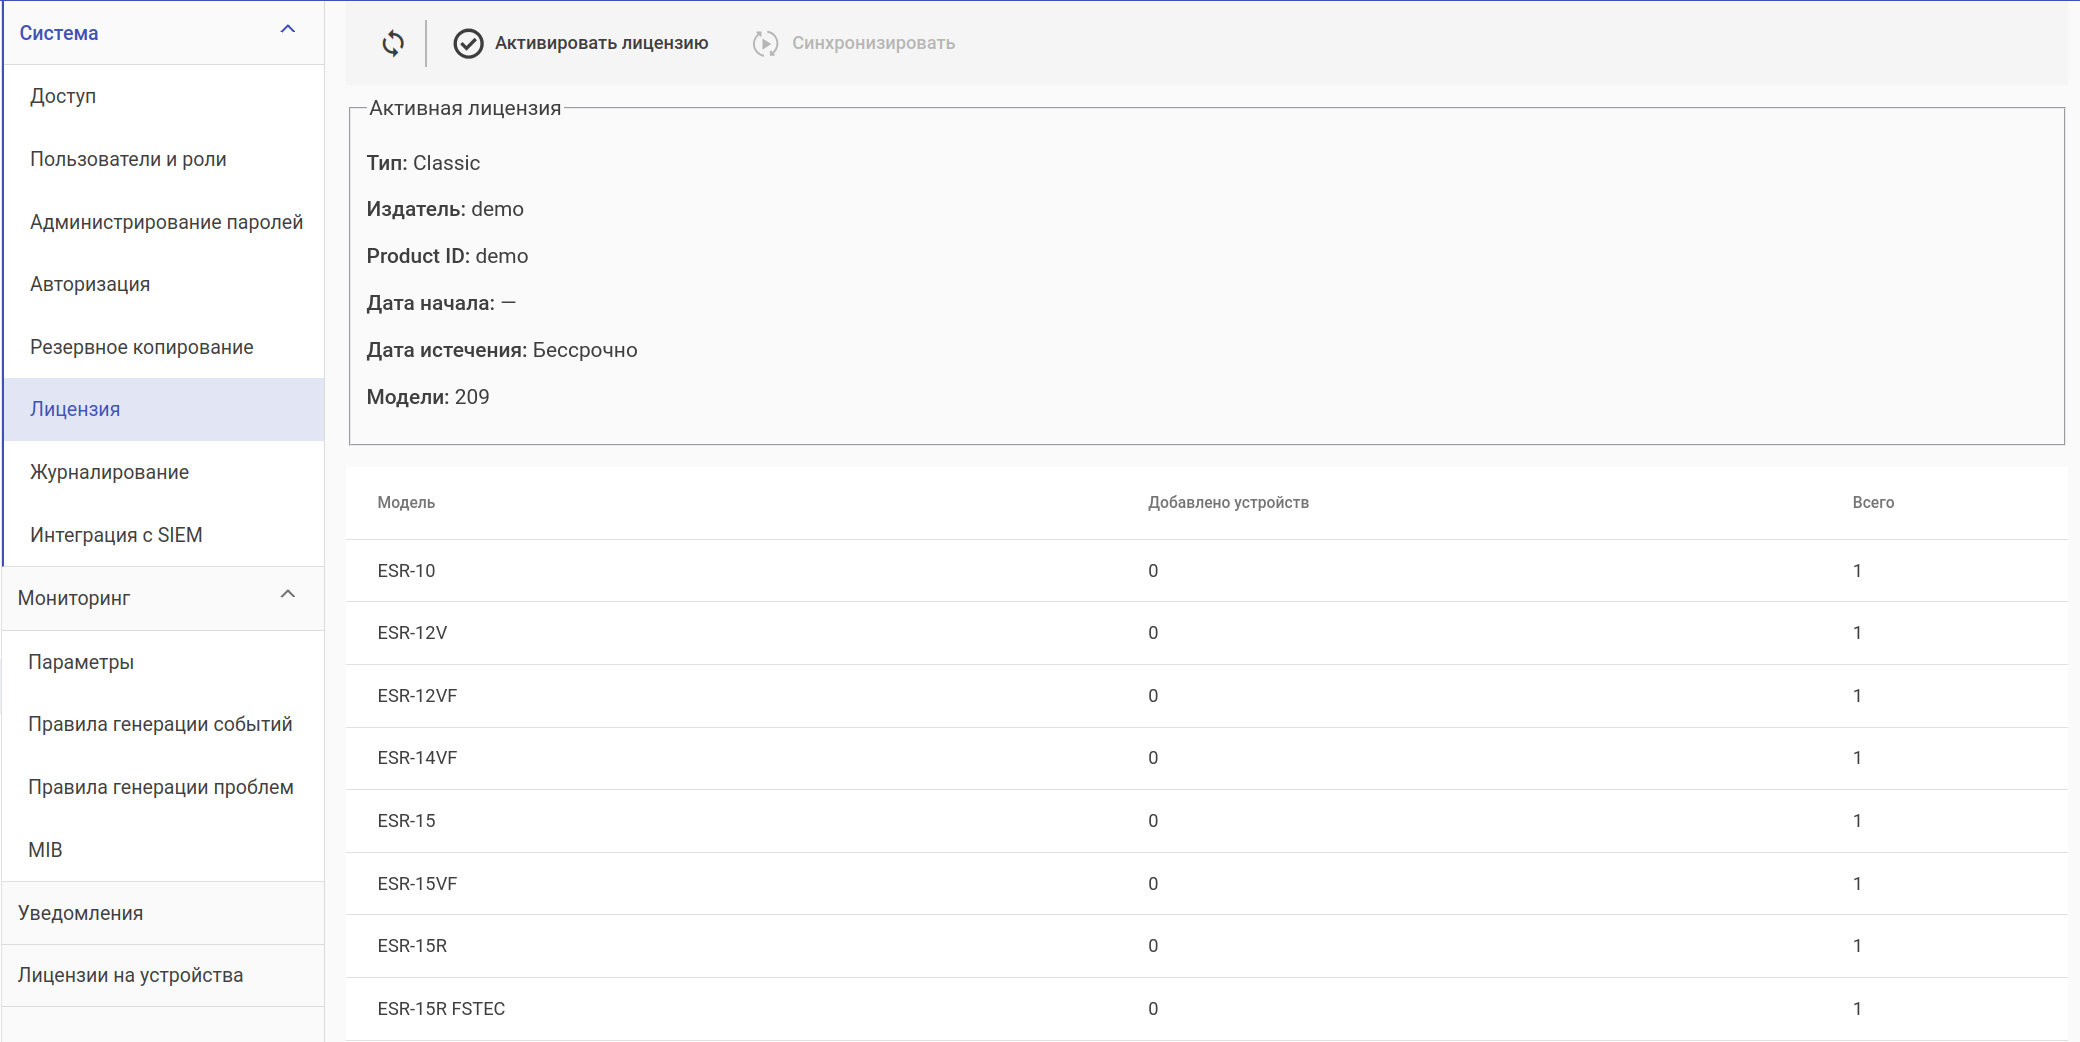
Task: Select the ESR-12VF table row
Action: click(x=417, y=696)
